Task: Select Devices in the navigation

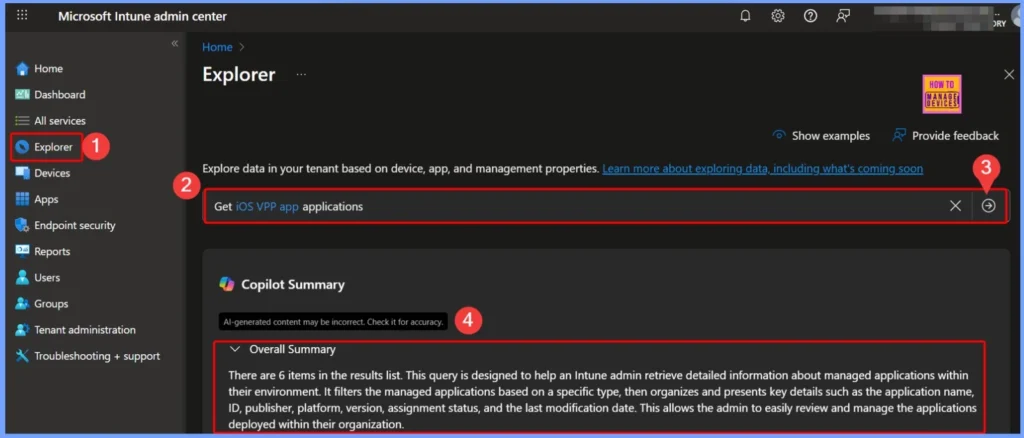Action: point(52,173)
